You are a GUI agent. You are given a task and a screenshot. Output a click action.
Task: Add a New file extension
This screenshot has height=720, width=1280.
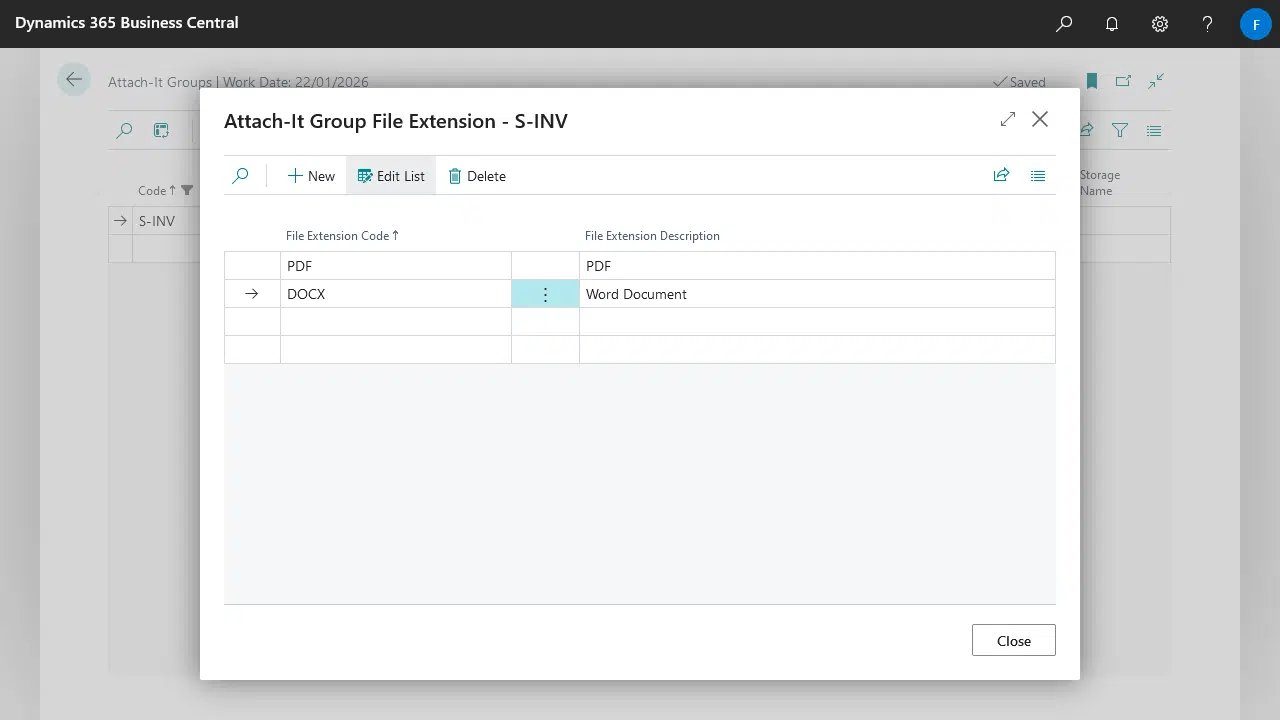[311, 176]
